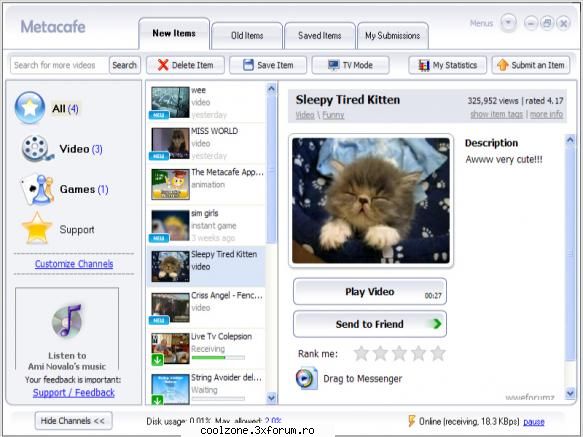Select the wee video thumbnail

tap(170, 102)
